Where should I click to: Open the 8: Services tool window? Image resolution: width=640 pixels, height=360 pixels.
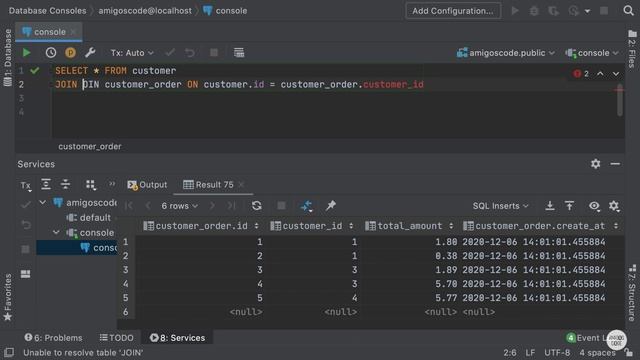pyautogui.click(x=178, y=338)
